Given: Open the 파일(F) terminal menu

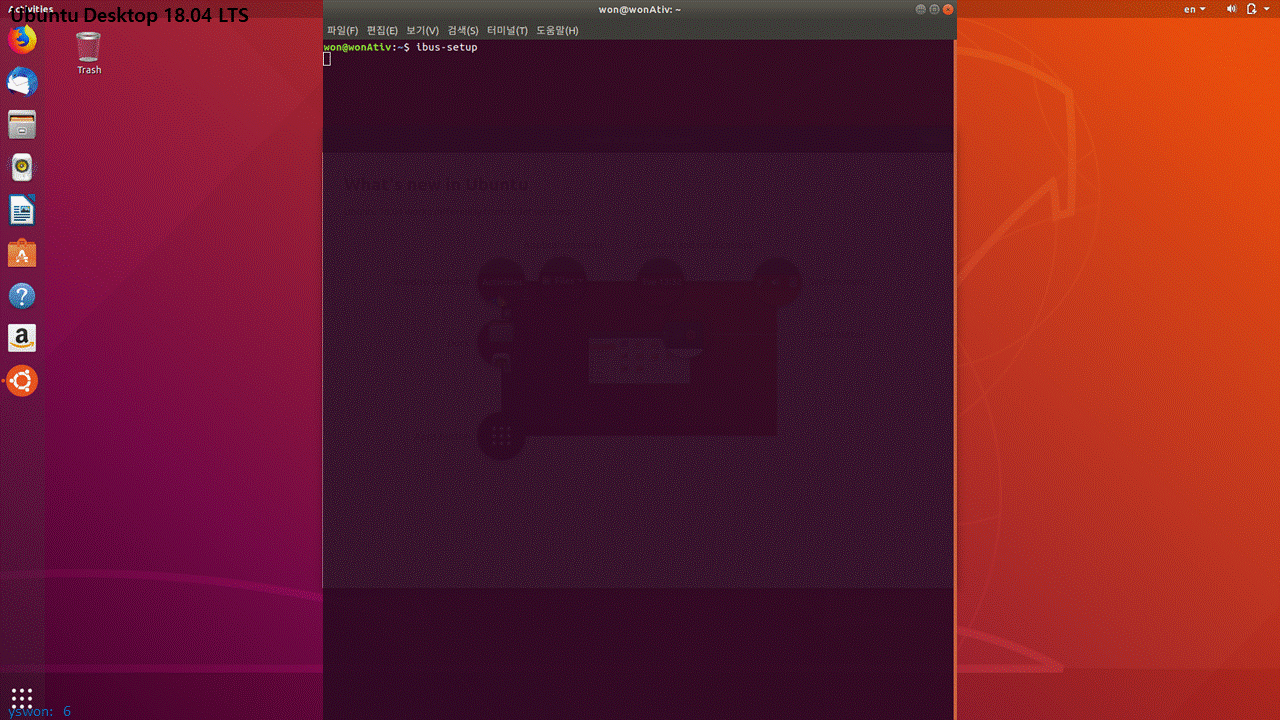Looking at the screenshot, I should (x=342, y=31).
